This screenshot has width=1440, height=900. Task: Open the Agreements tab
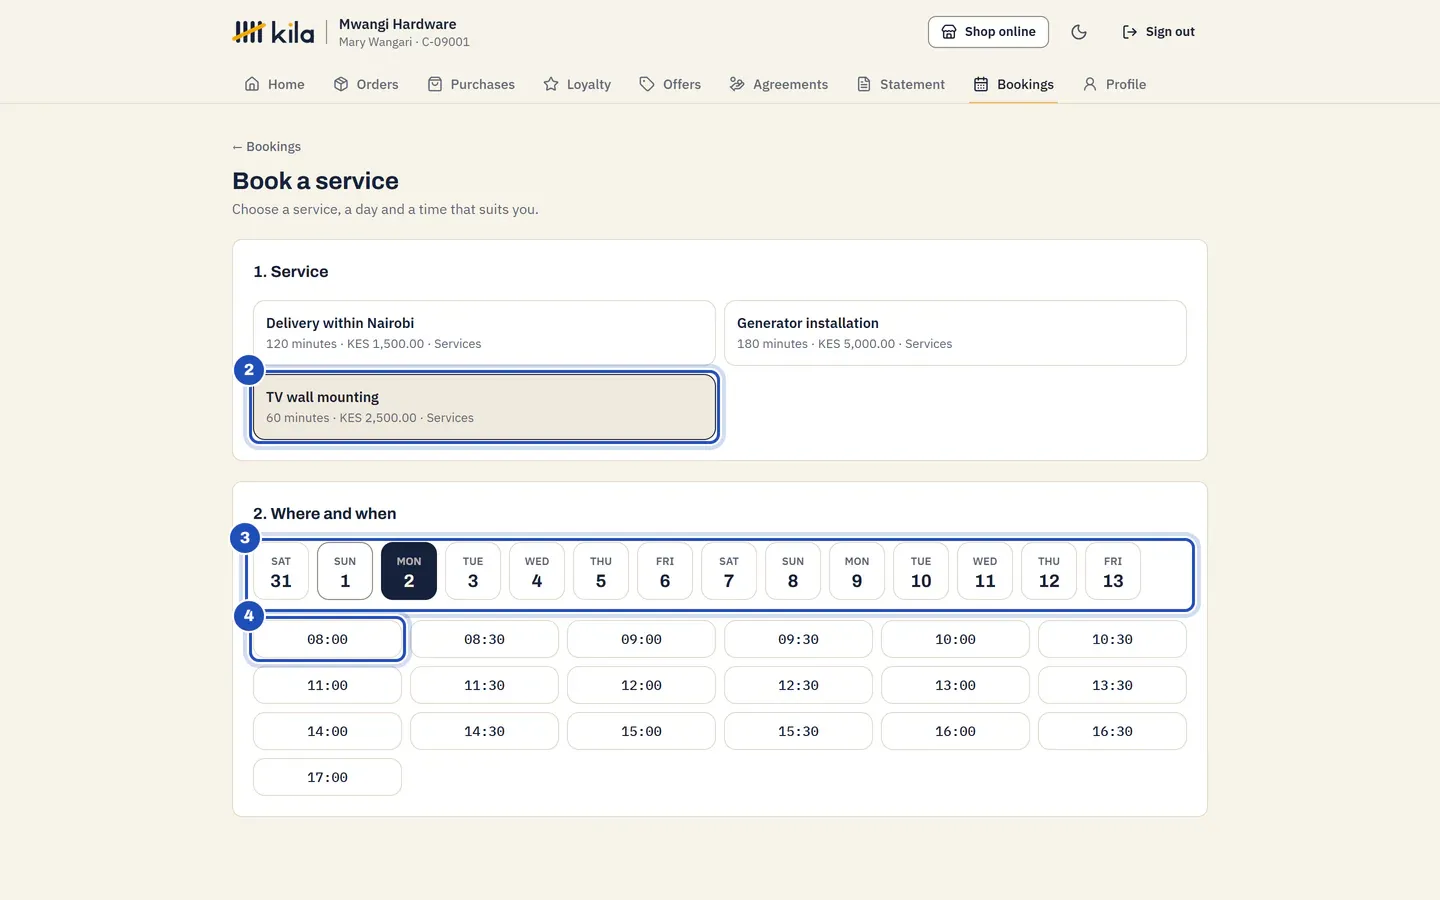779,84
